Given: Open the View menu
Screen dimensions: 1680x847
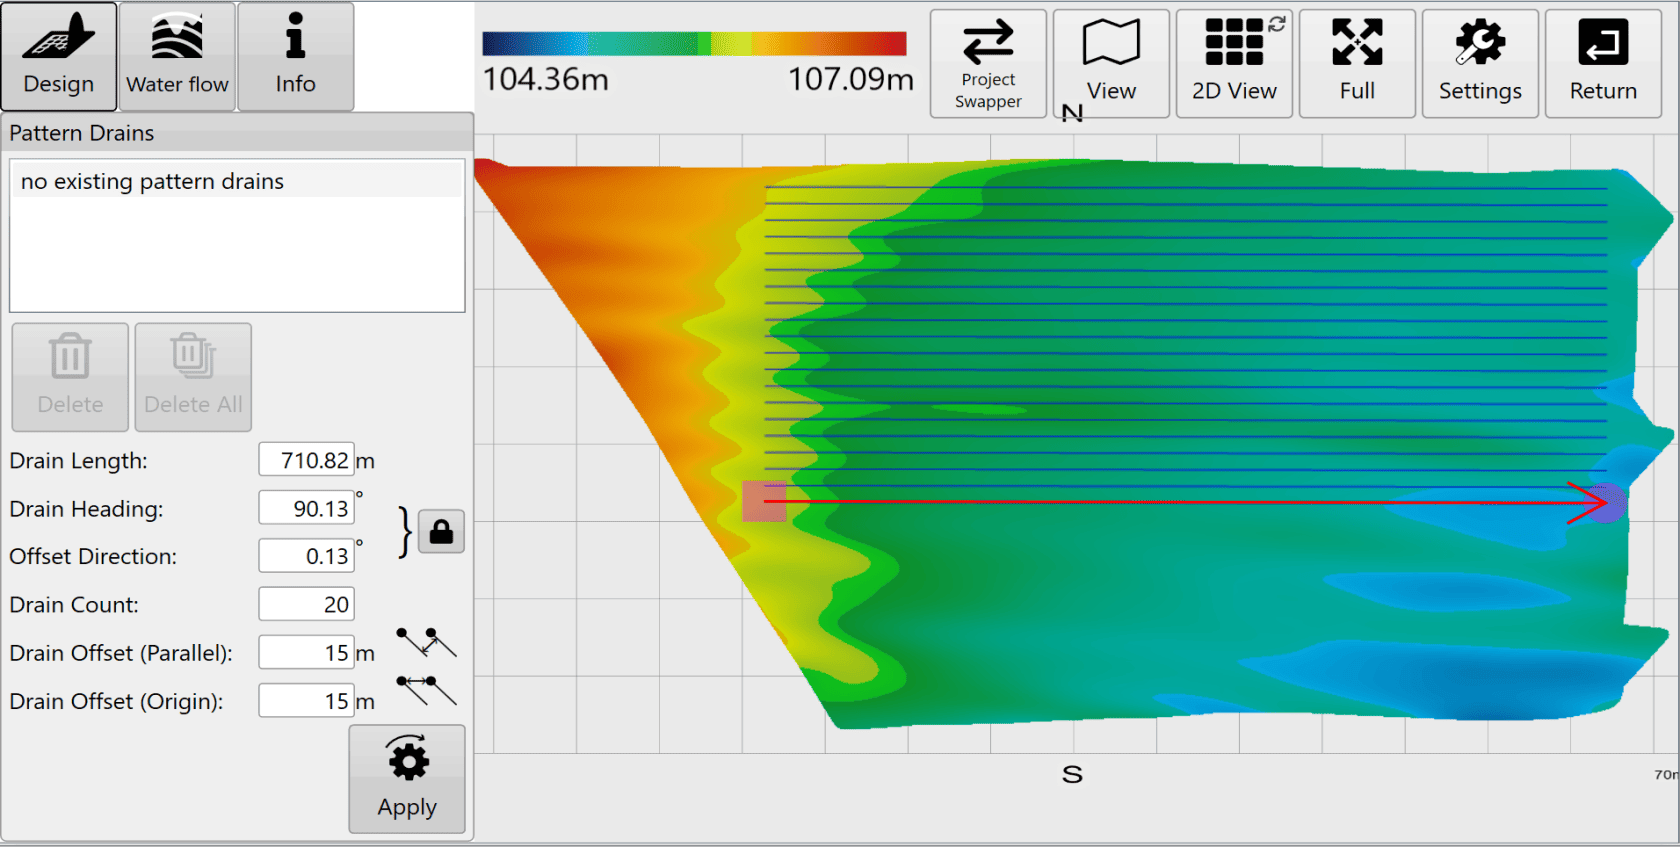Looking at the screenshot, I should click(x=1111, y=64).
